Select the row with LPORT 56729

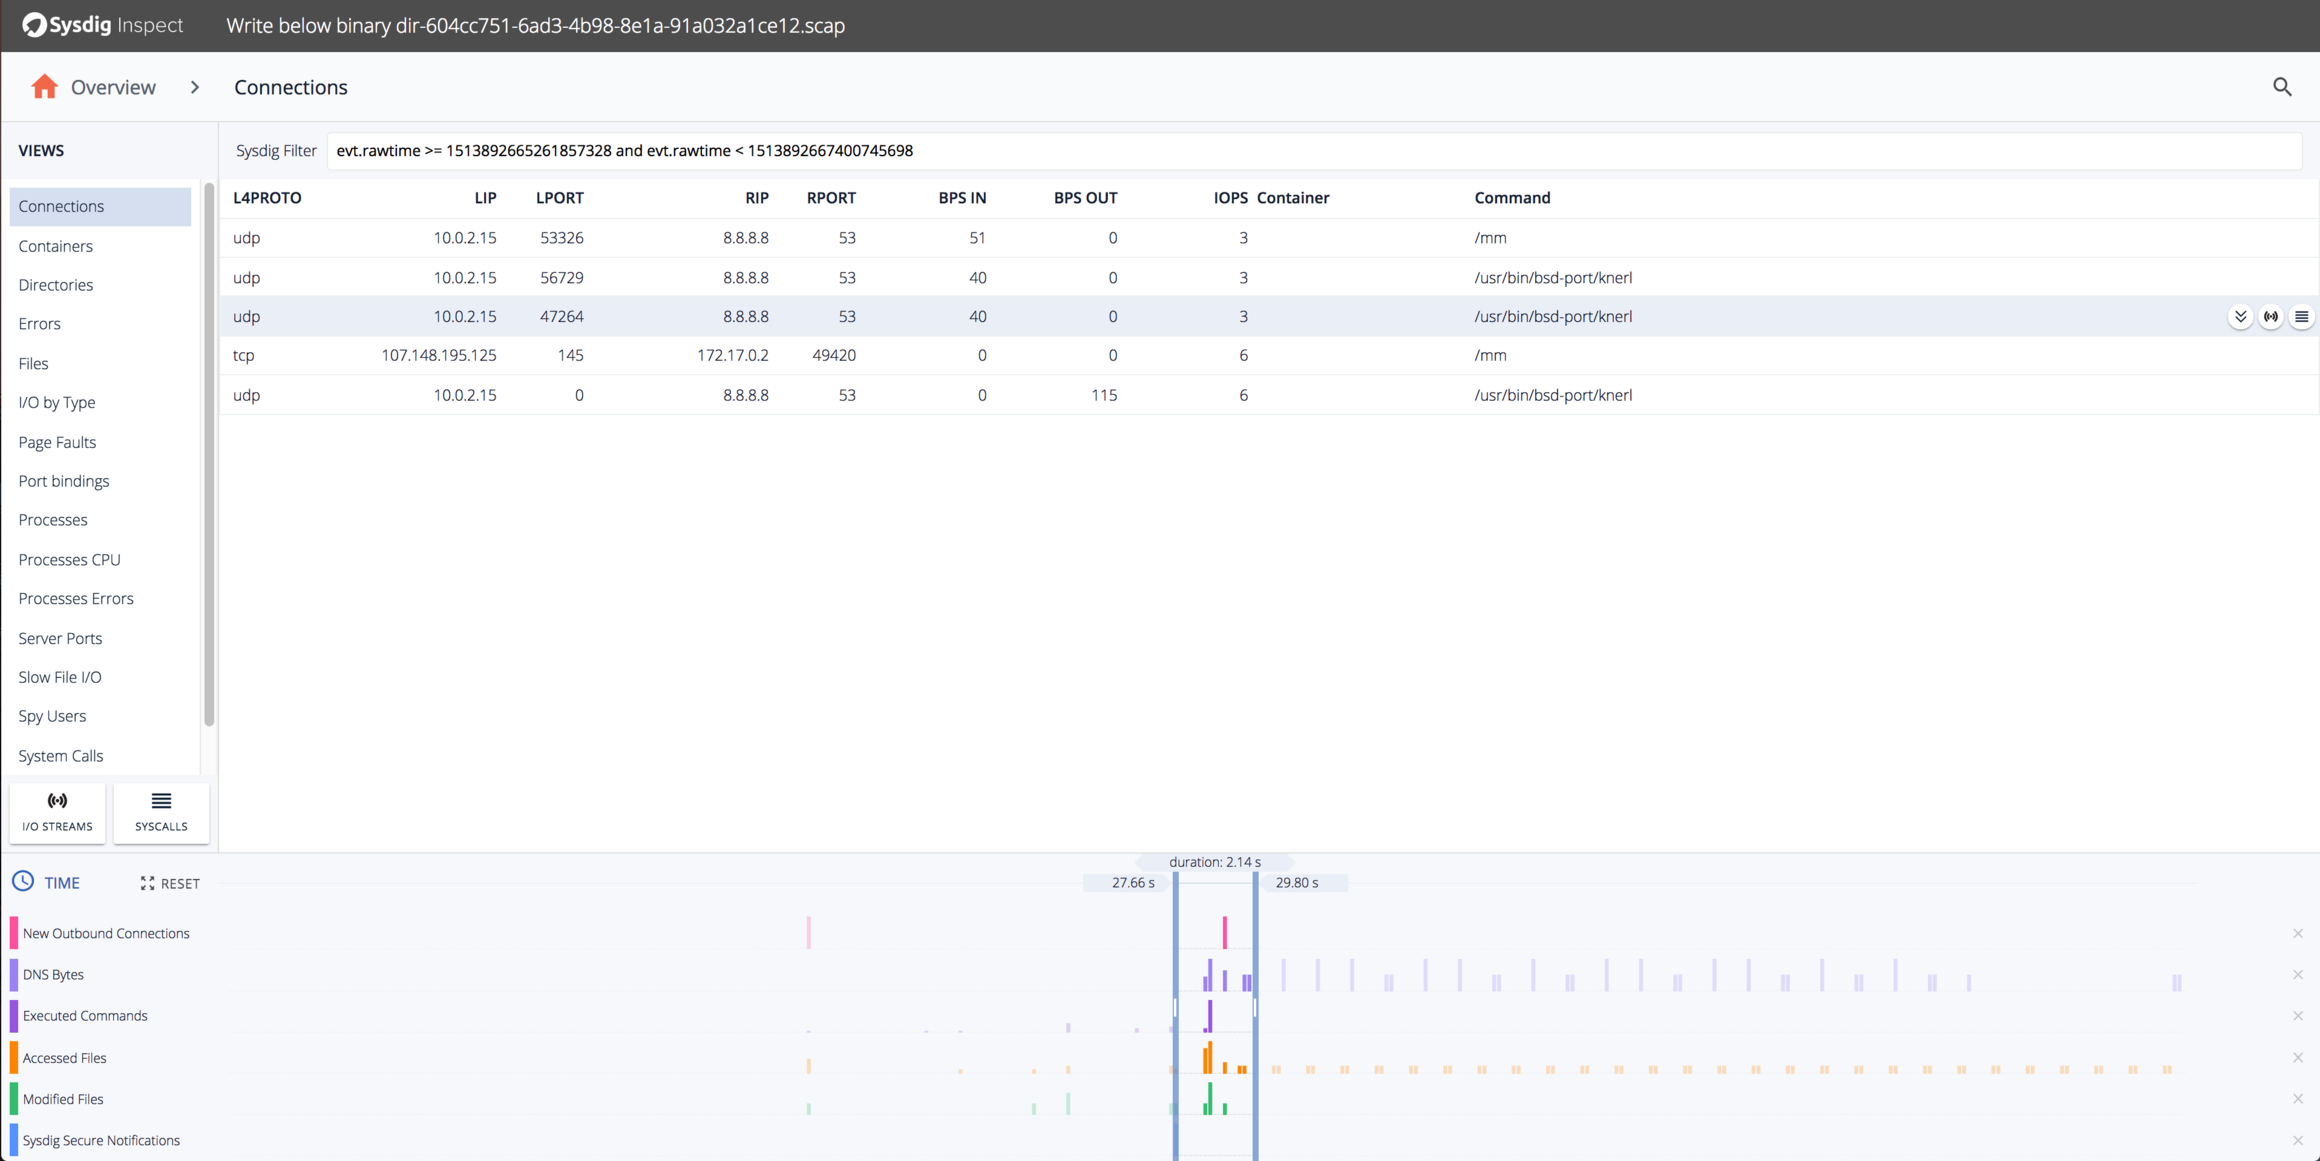pyautogui.click(x=1268, y=277)
